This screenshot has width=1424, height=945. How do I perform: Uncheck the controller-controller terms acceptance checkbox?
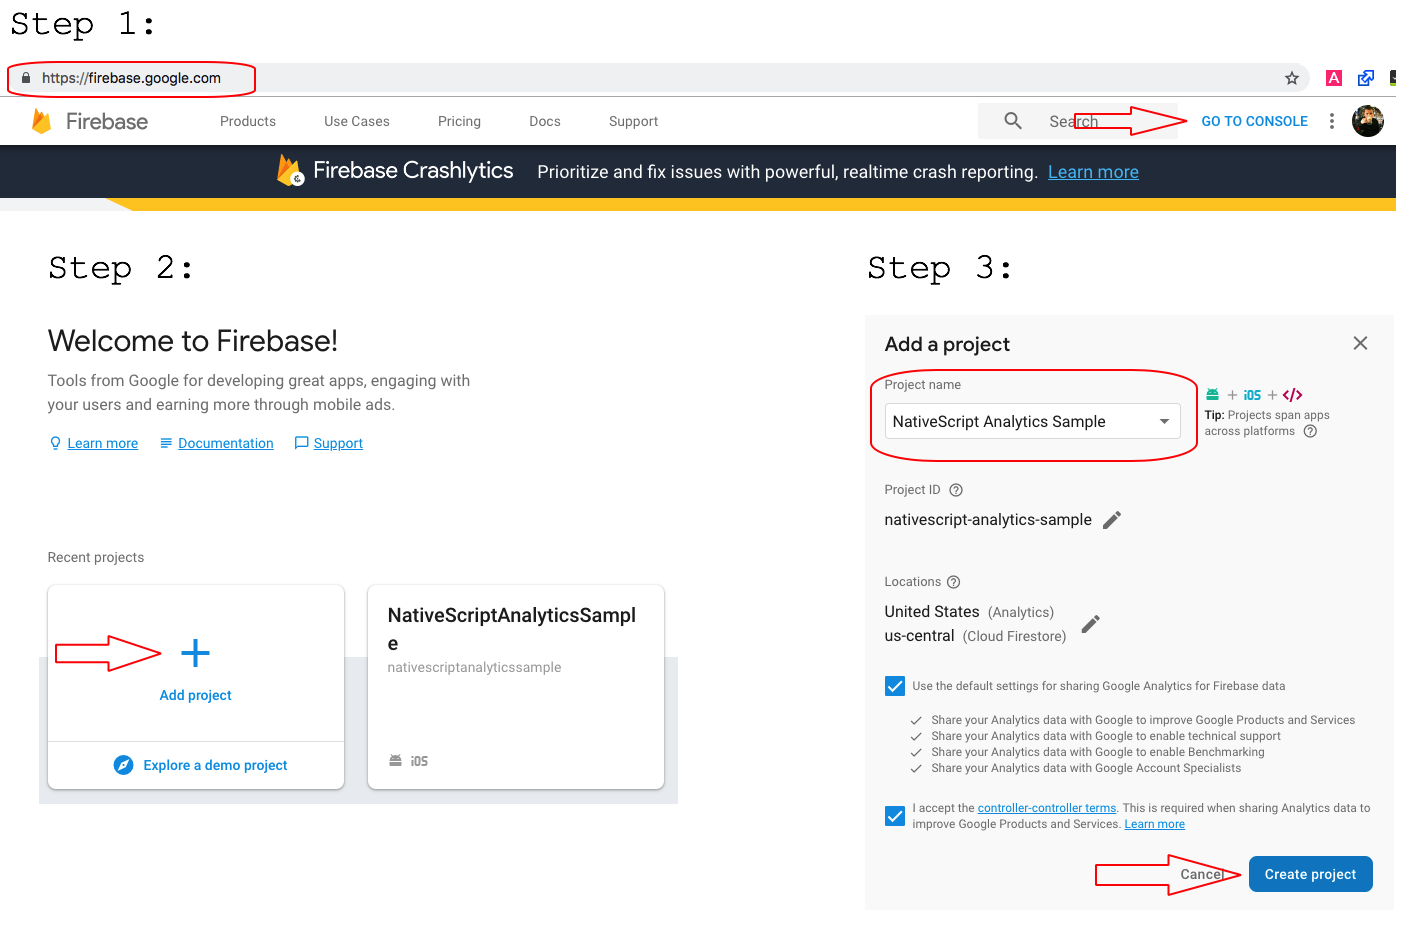pyautogui.click(x=895, y=816)
